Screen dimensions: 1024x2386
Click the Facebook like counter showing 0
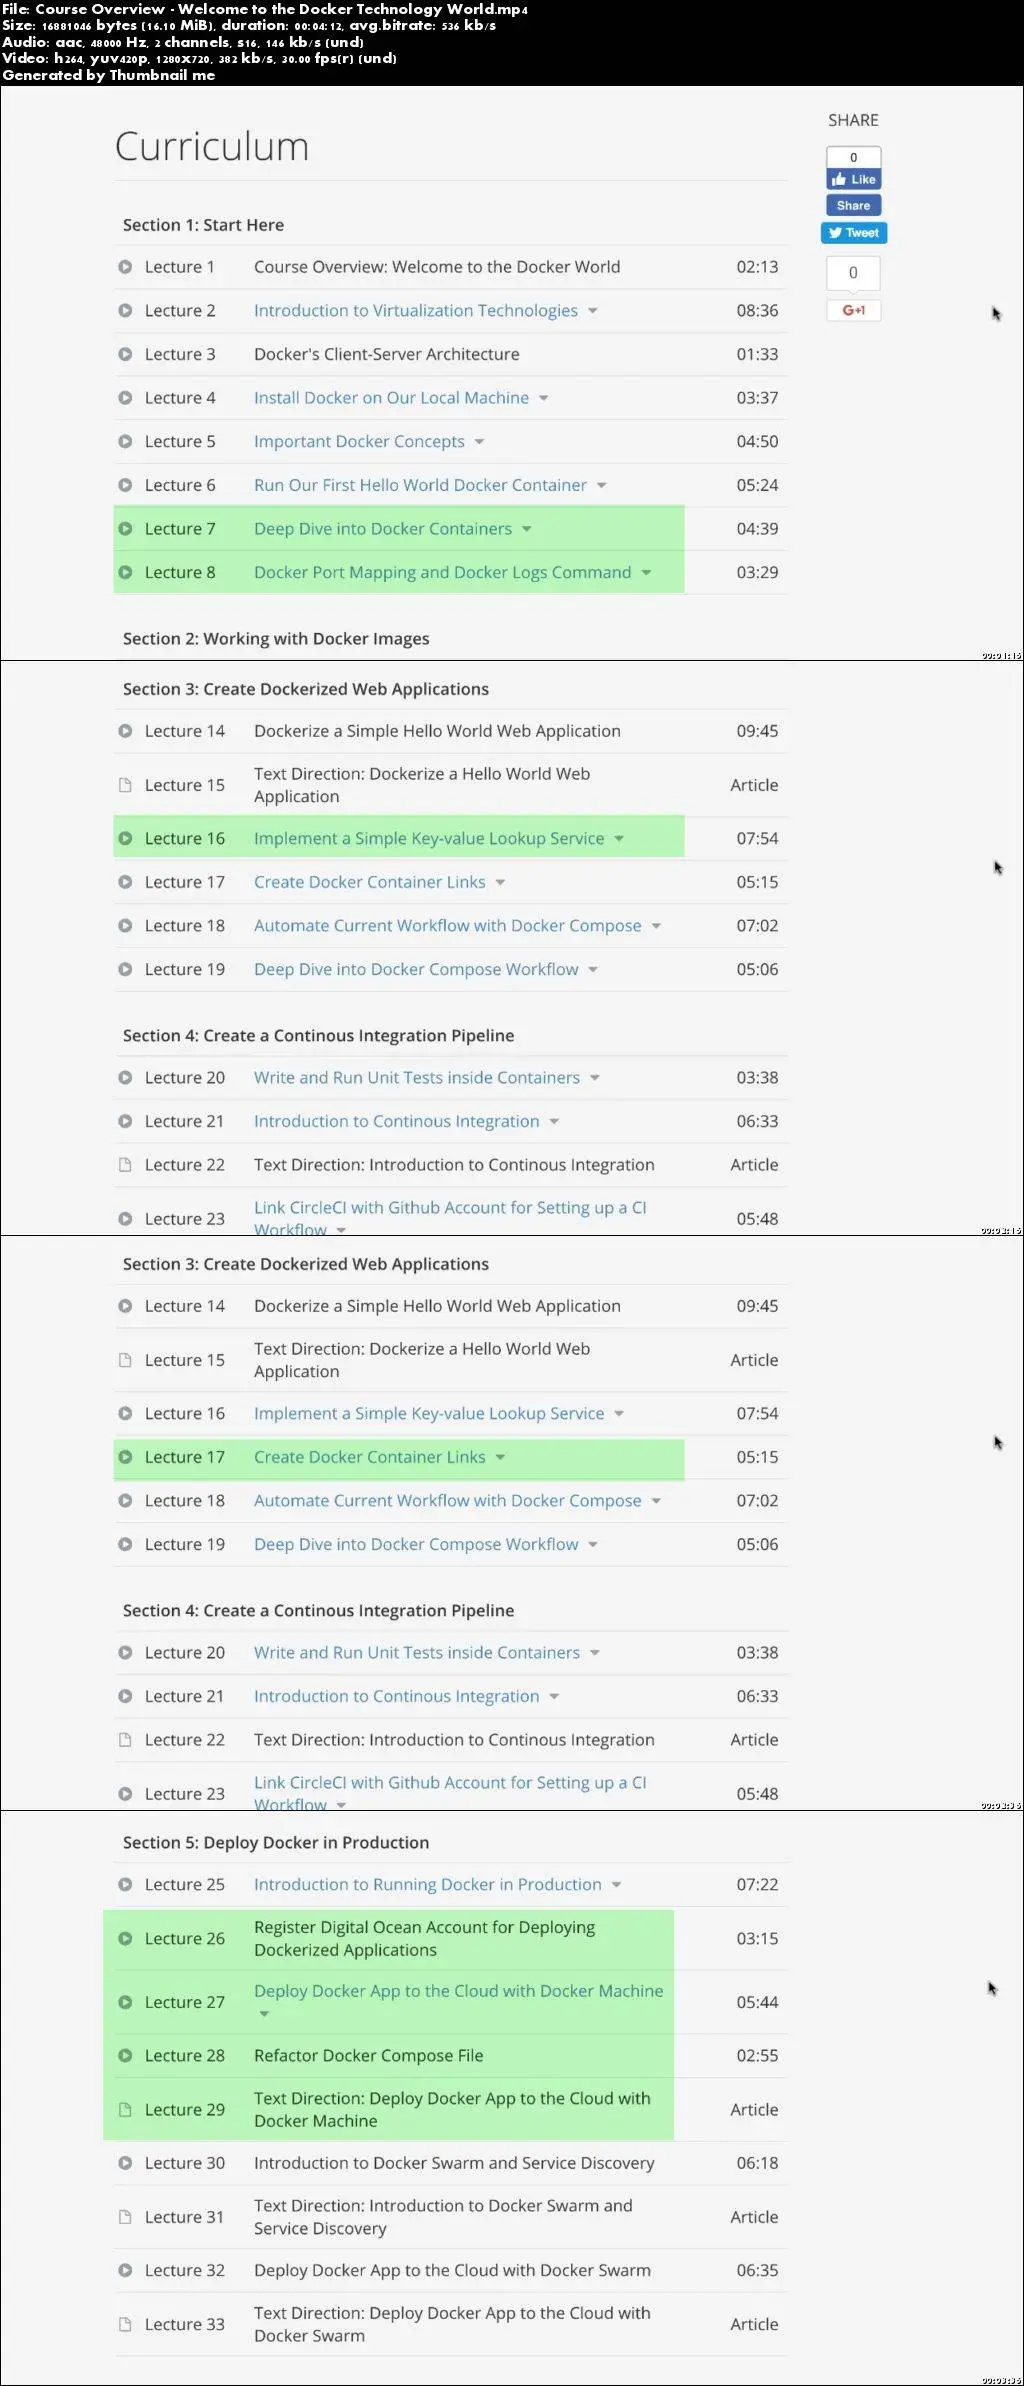coord(853,157)
